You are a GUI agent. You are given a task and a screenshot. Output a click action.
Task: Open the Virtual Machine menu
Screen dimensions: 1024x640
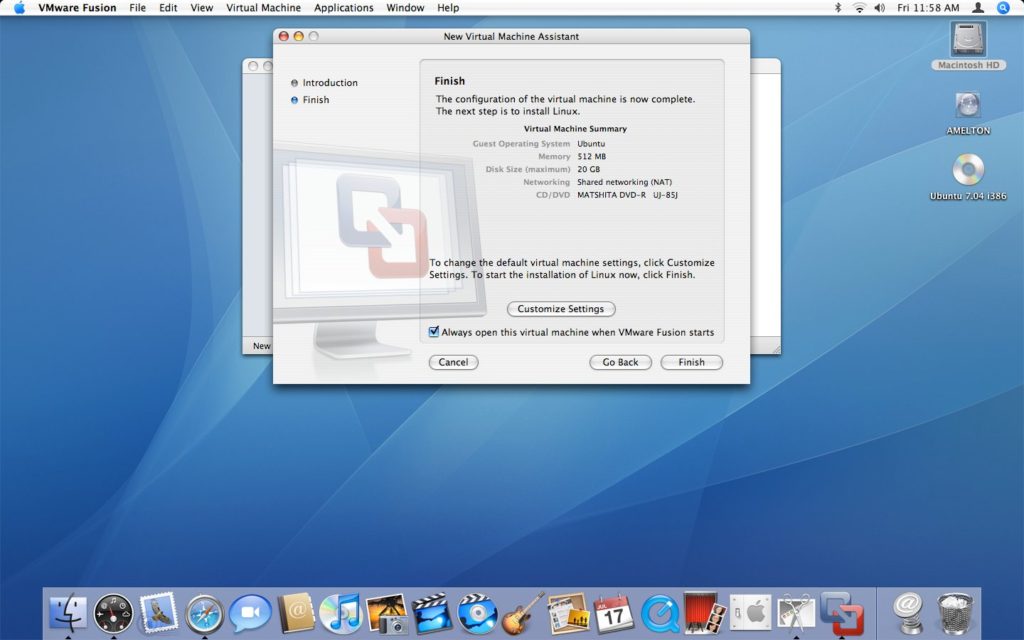click(263, 8)
